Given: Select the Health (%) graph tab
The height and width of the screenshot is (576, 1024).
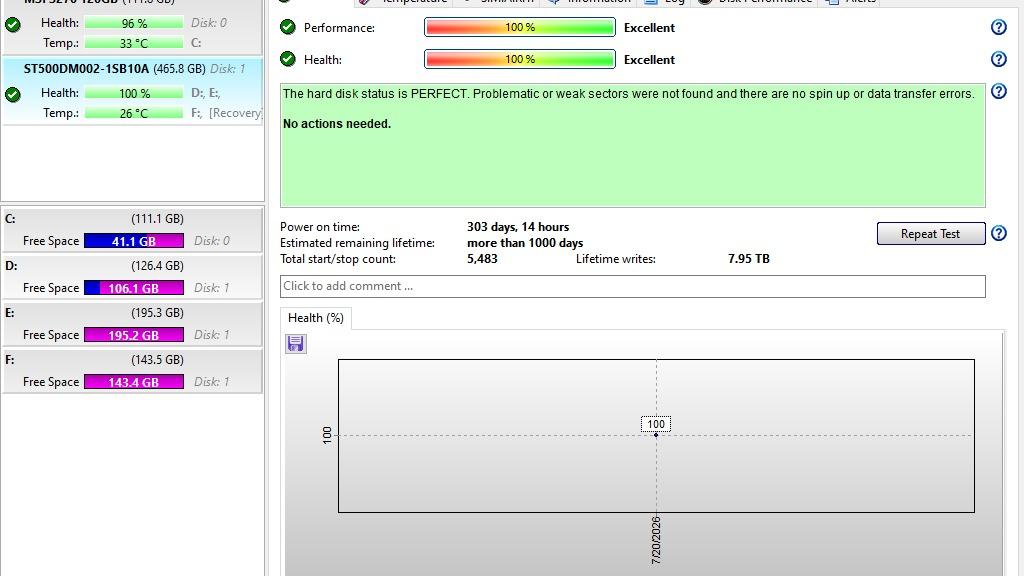Looking at the screenshot, I should 316,318.
